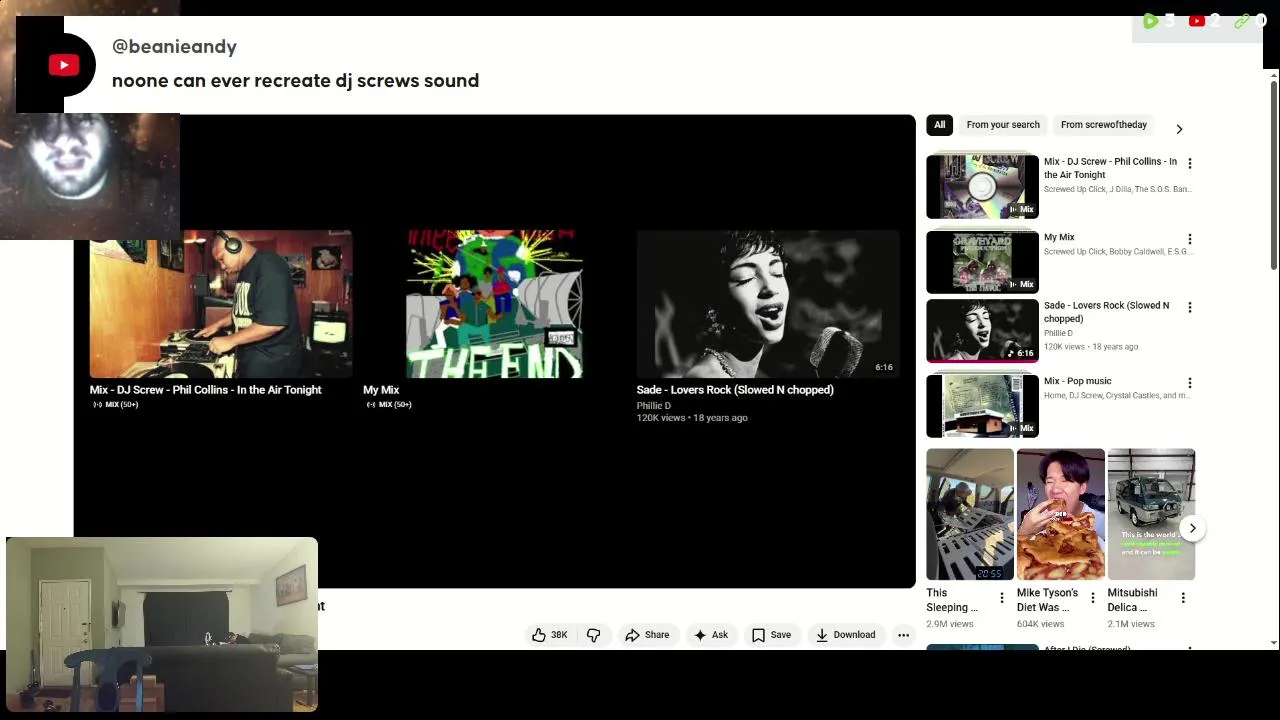1280x720 pixels.
Task: Open options menu for My Mix
Action: (x=1189, y=239)
